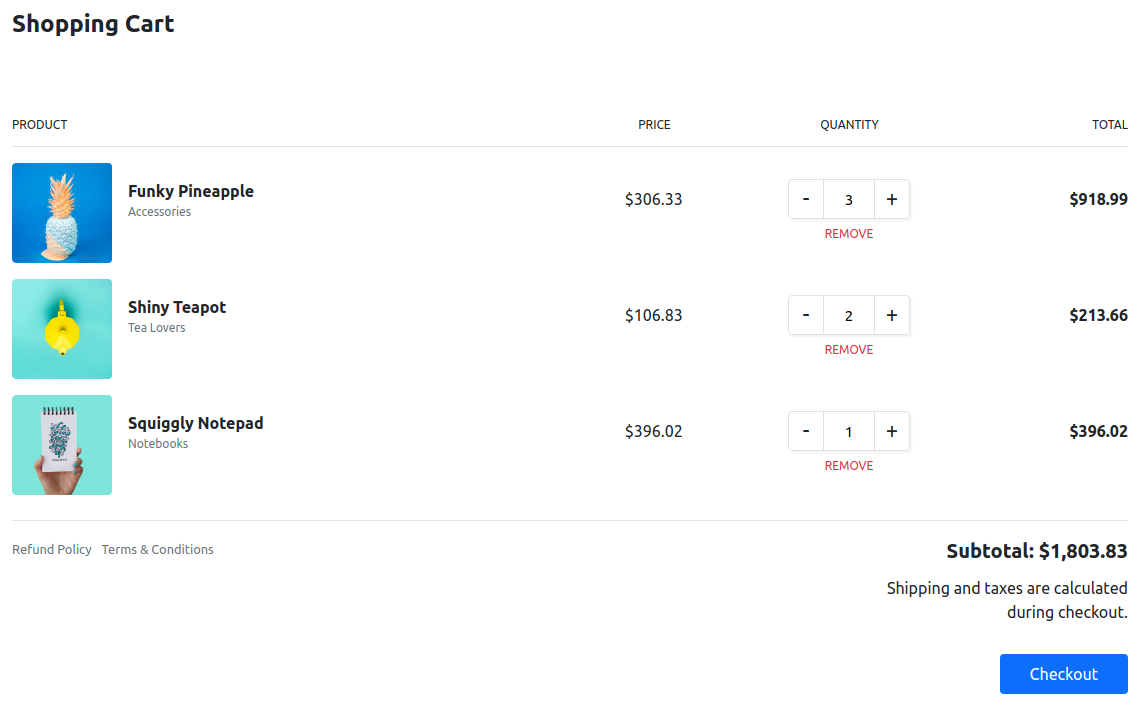Decrease Funky Pineapple quantity with minus button
This screenshot has width=1147, height=707.
pos(806,198)
